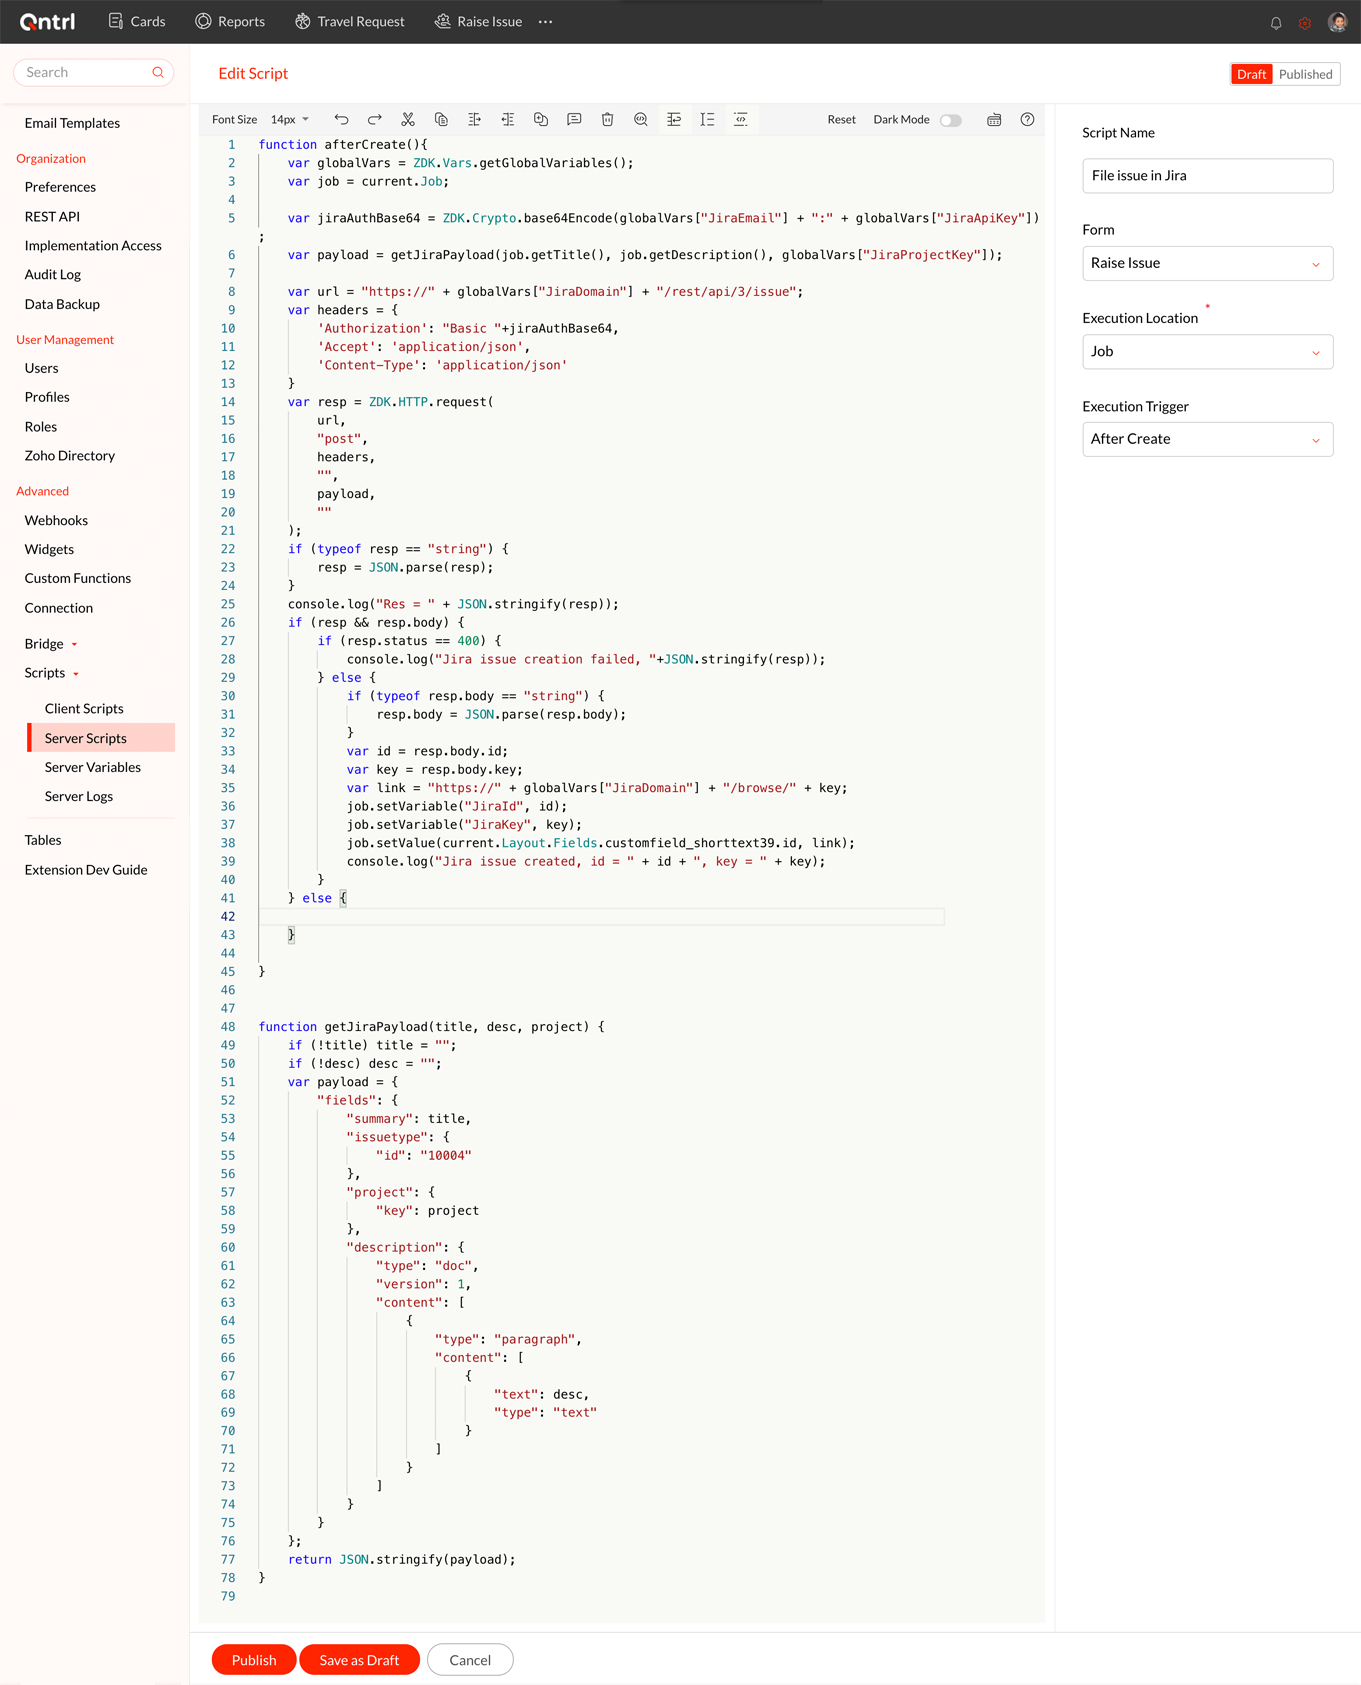This screenshot has width=1361, height=1685.
Task: Expand the Bridge section in sidebar
Action: 50,644
